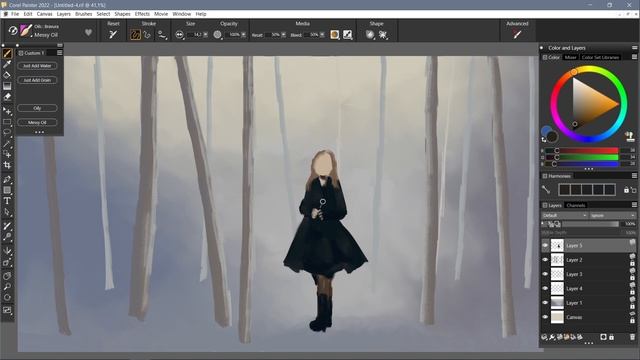Select the Pen tool
The height and width of the screenshot is (360, 640).
click(7, 179)
